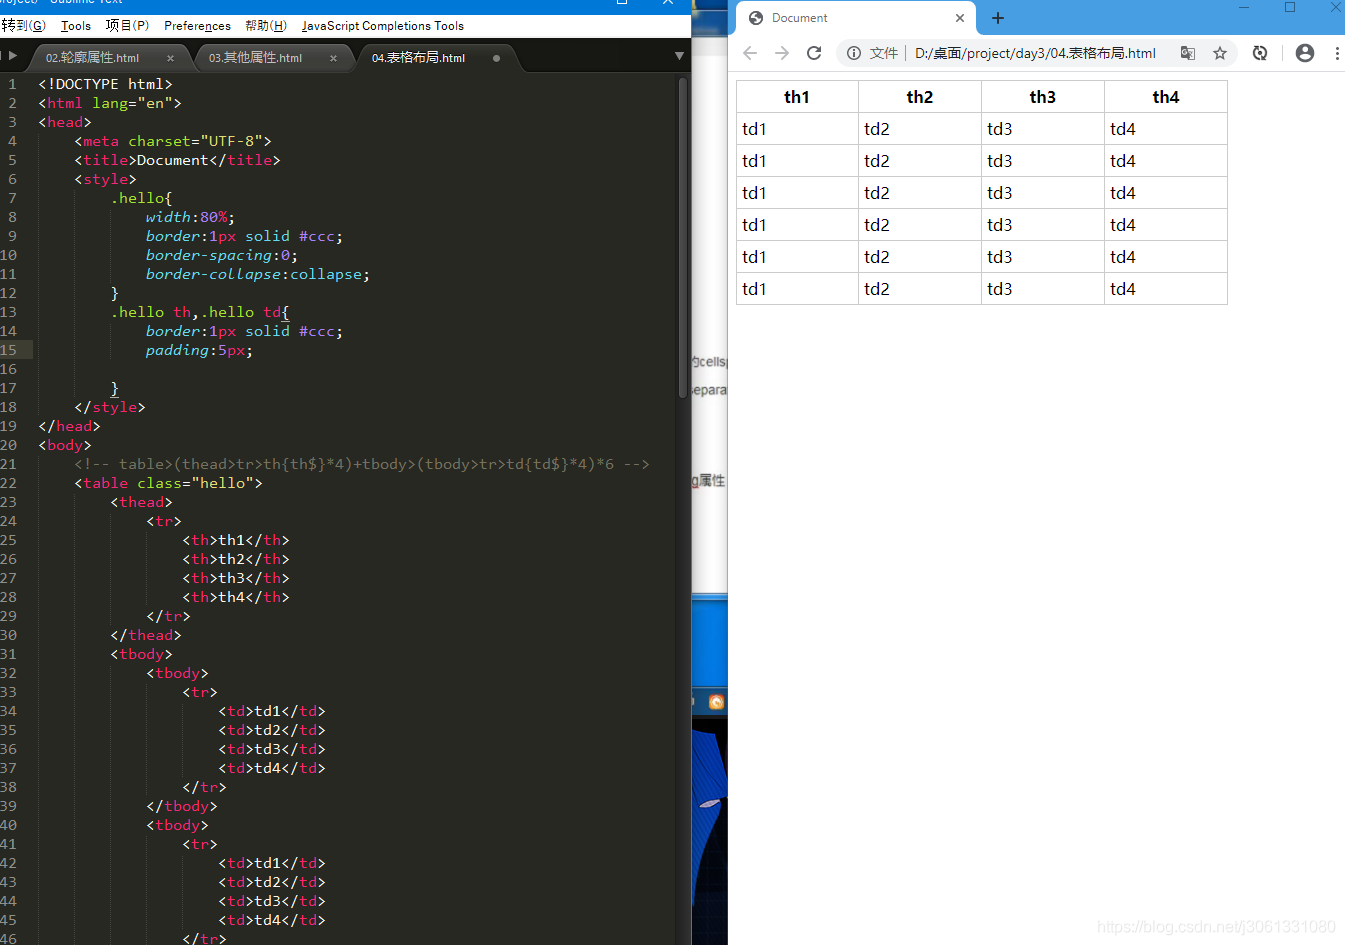Click td4 in the last table row
Viewport: 1345px width, 945px height.
click(1166, 289)
